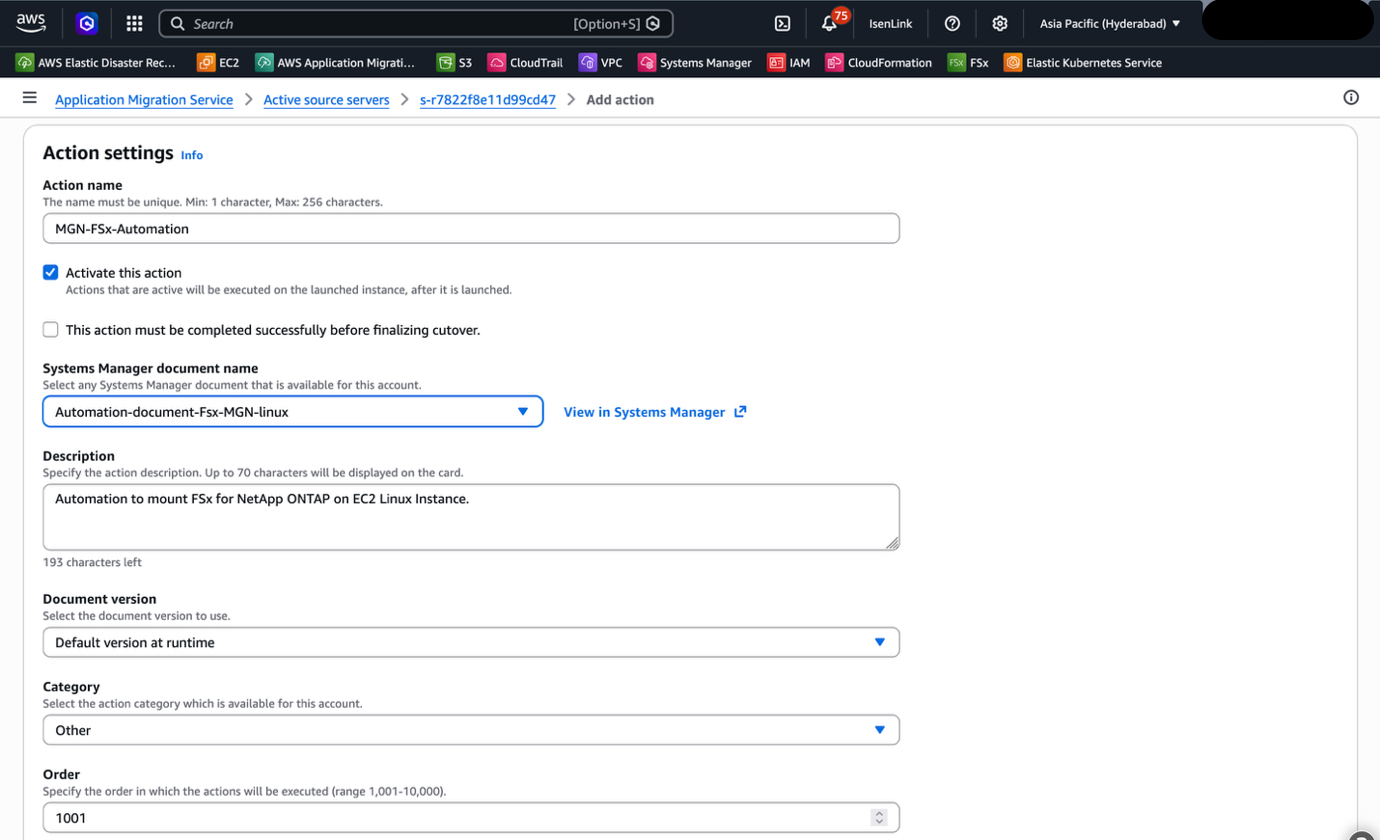Click the 193 characters left text
This screenshot has width=1380, height=840.
92,562
